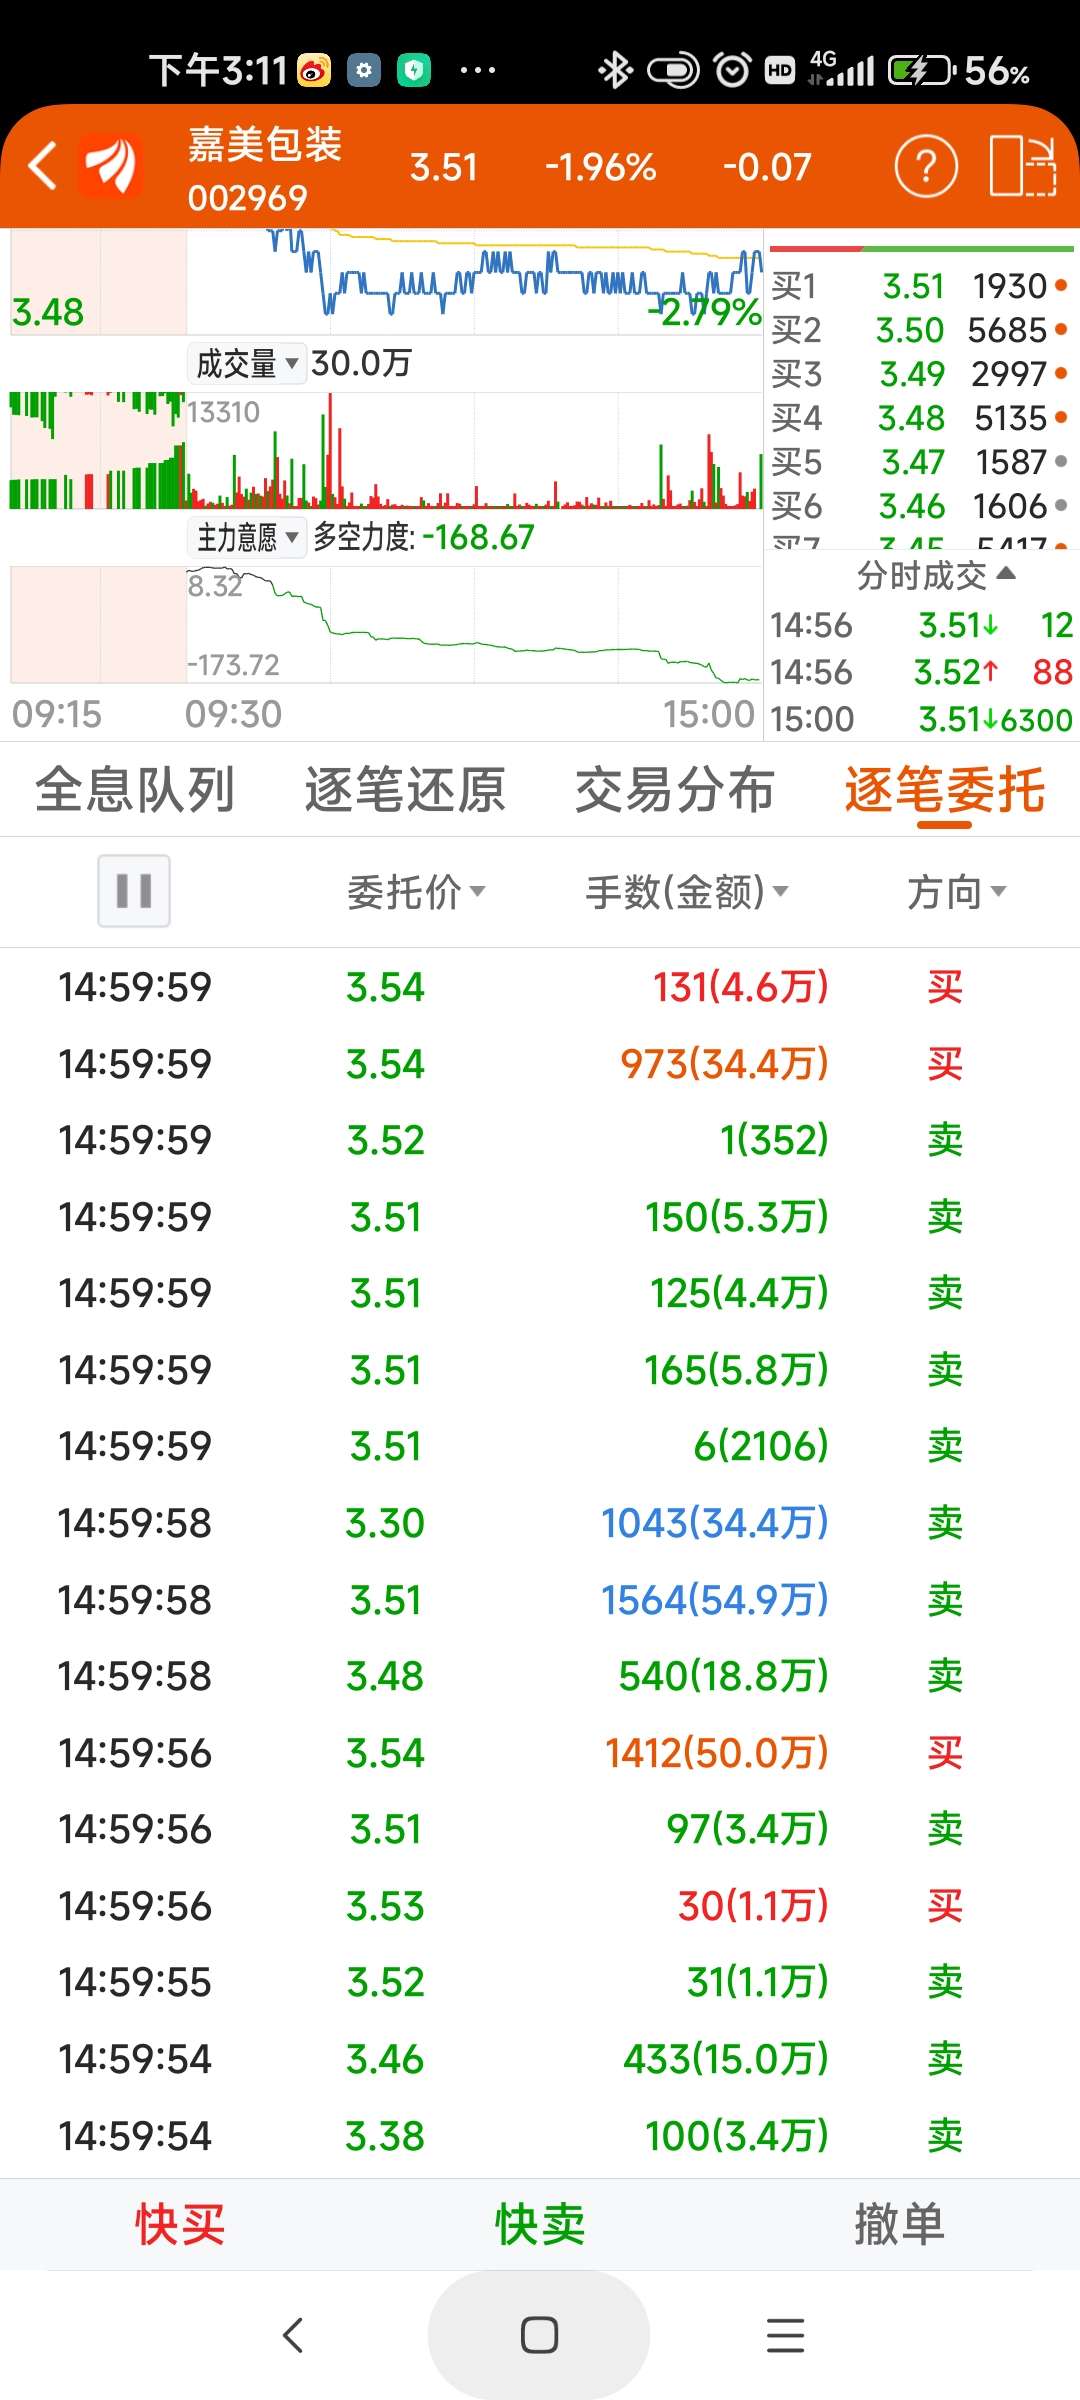Select order row 125(4.4万)
This screenshot has width=1080, height=2400.
tap(540, 1293)
